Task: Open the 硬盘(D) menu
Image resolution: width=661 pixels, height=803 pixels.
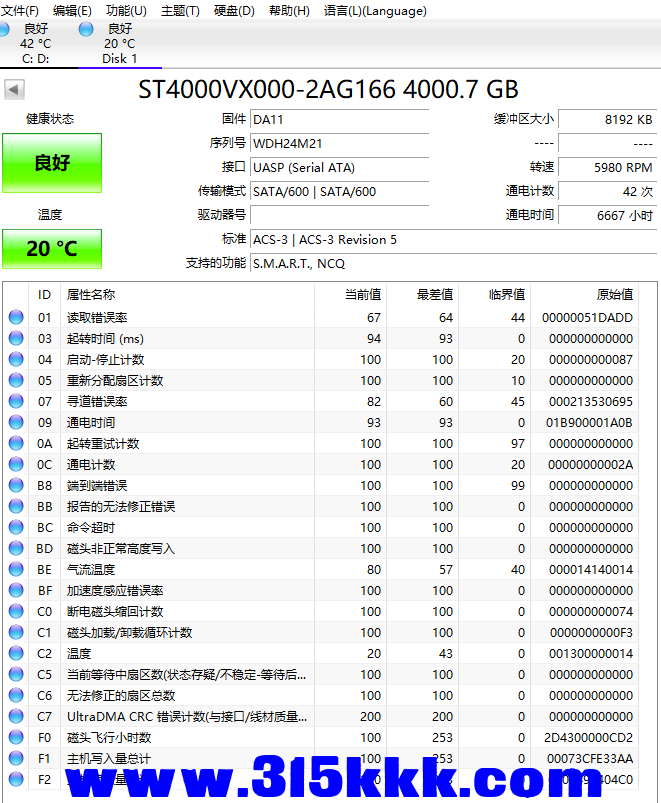Action: click(234, 11)
